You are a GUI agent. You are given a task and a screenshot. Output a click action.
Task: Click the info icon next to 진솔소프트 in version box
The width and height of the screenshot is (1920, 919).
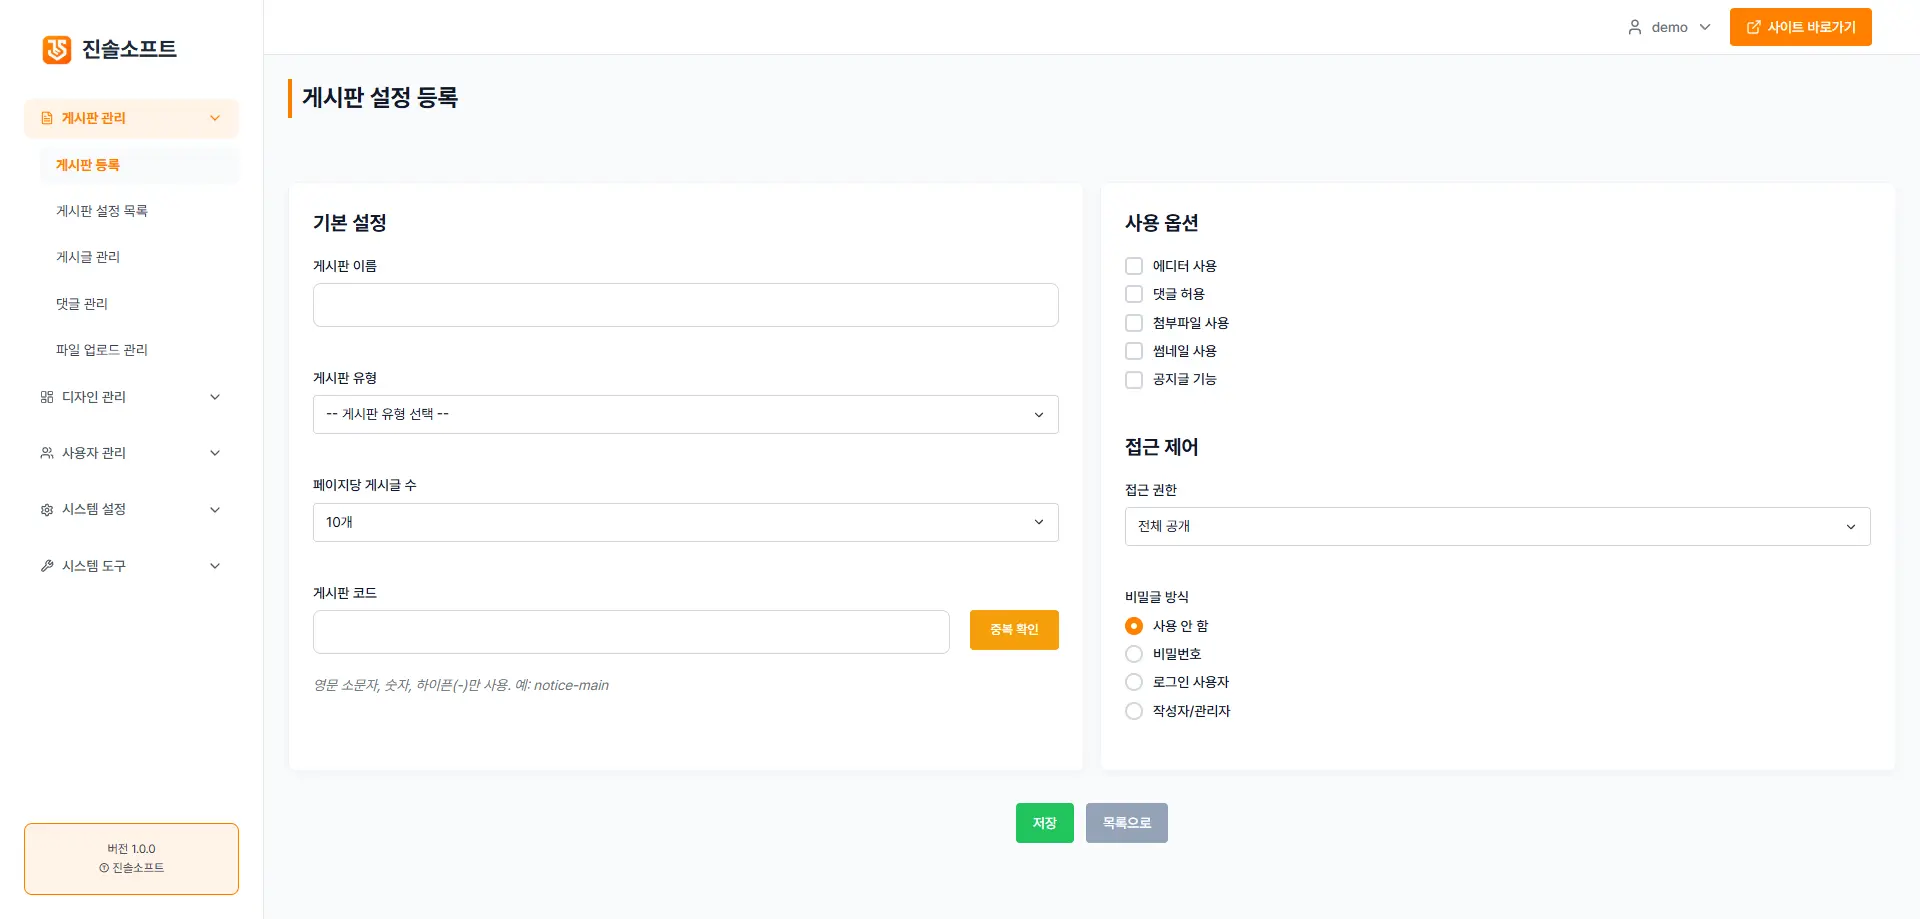pyautogui.click(x=103, y=868)
